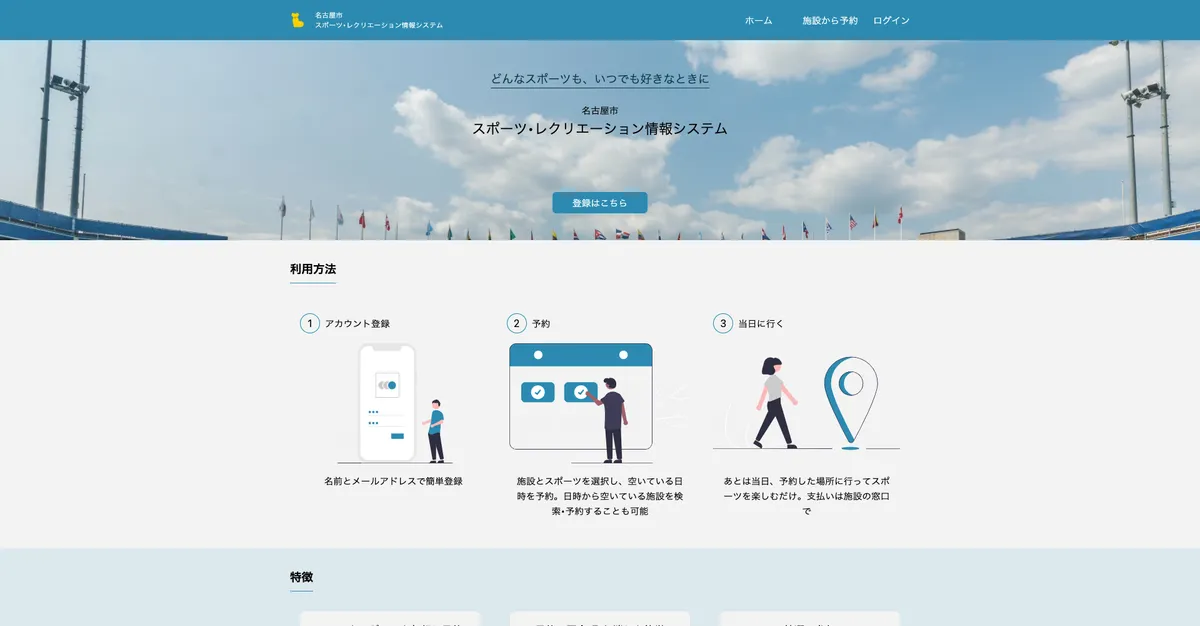Click the description starting あとは当日
This screenshot has height=626, width=1200.
pyautogui.click(x=806, y=496)
